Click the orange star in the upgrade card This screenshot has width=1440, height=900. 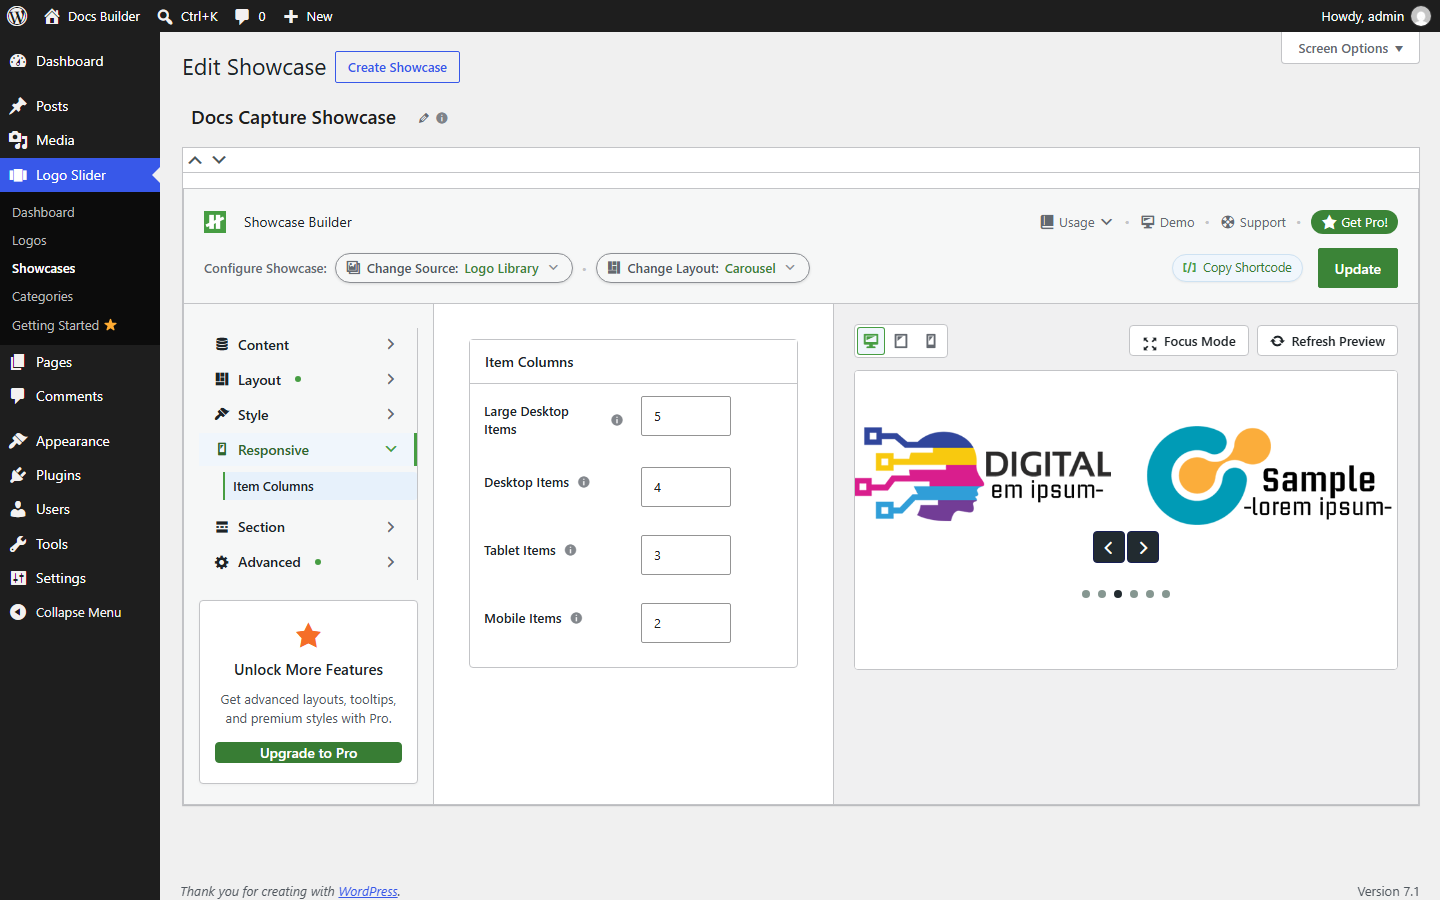pyautogui.click(x=309, y=635)
